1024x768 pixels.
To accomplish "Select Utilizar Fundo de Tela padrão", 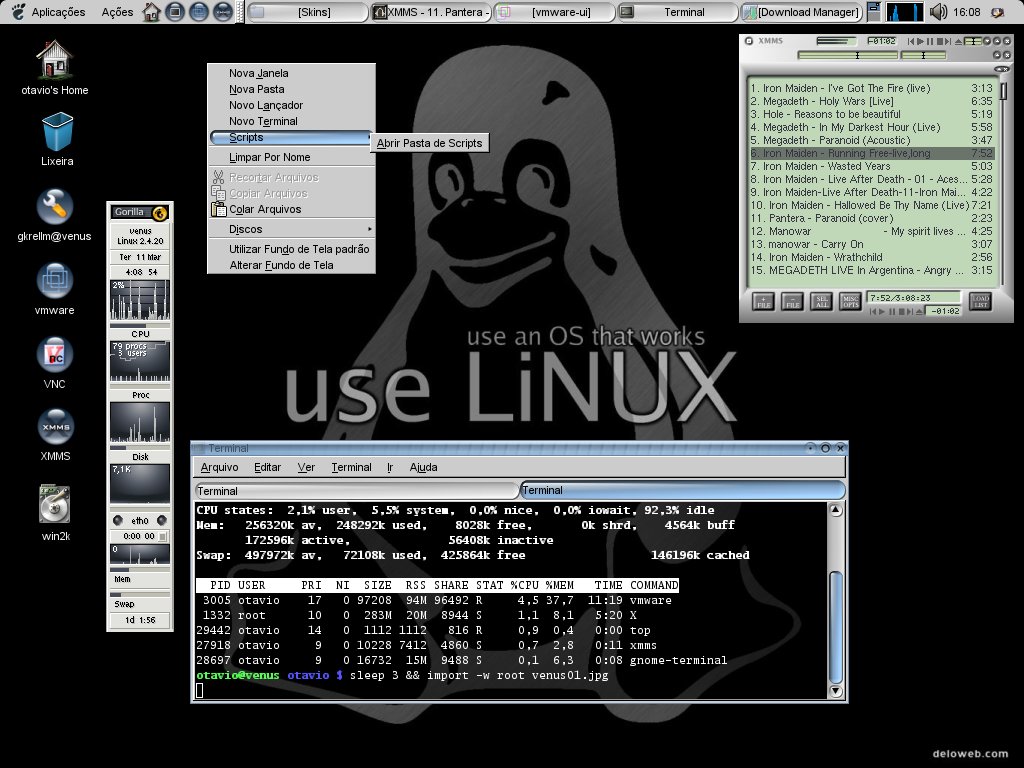I will [x=291, y=249].
